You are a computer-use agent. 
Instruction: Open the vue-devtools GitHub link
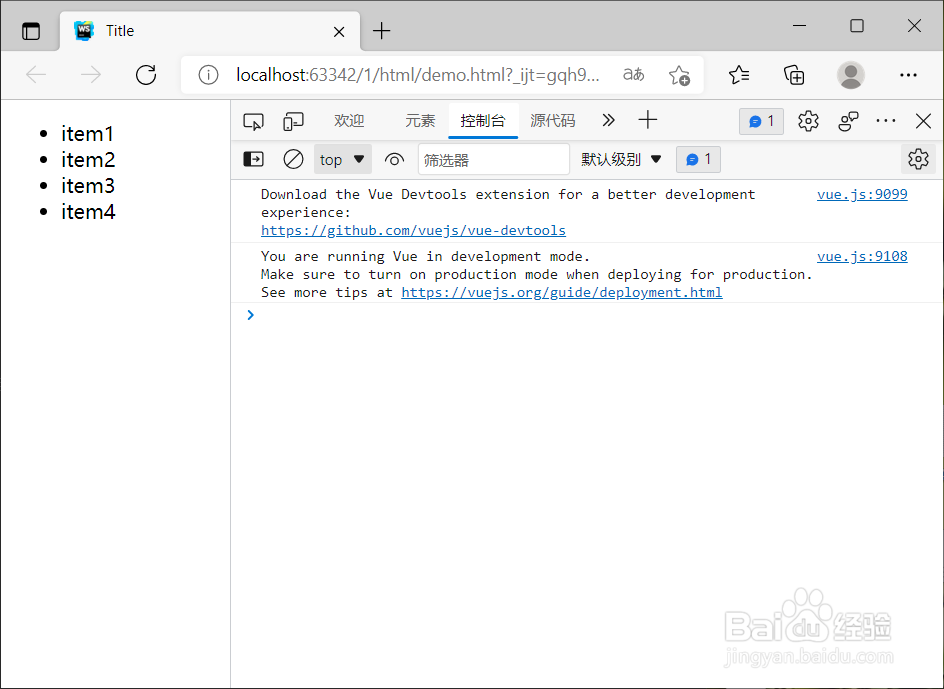(x=413, y=230)
